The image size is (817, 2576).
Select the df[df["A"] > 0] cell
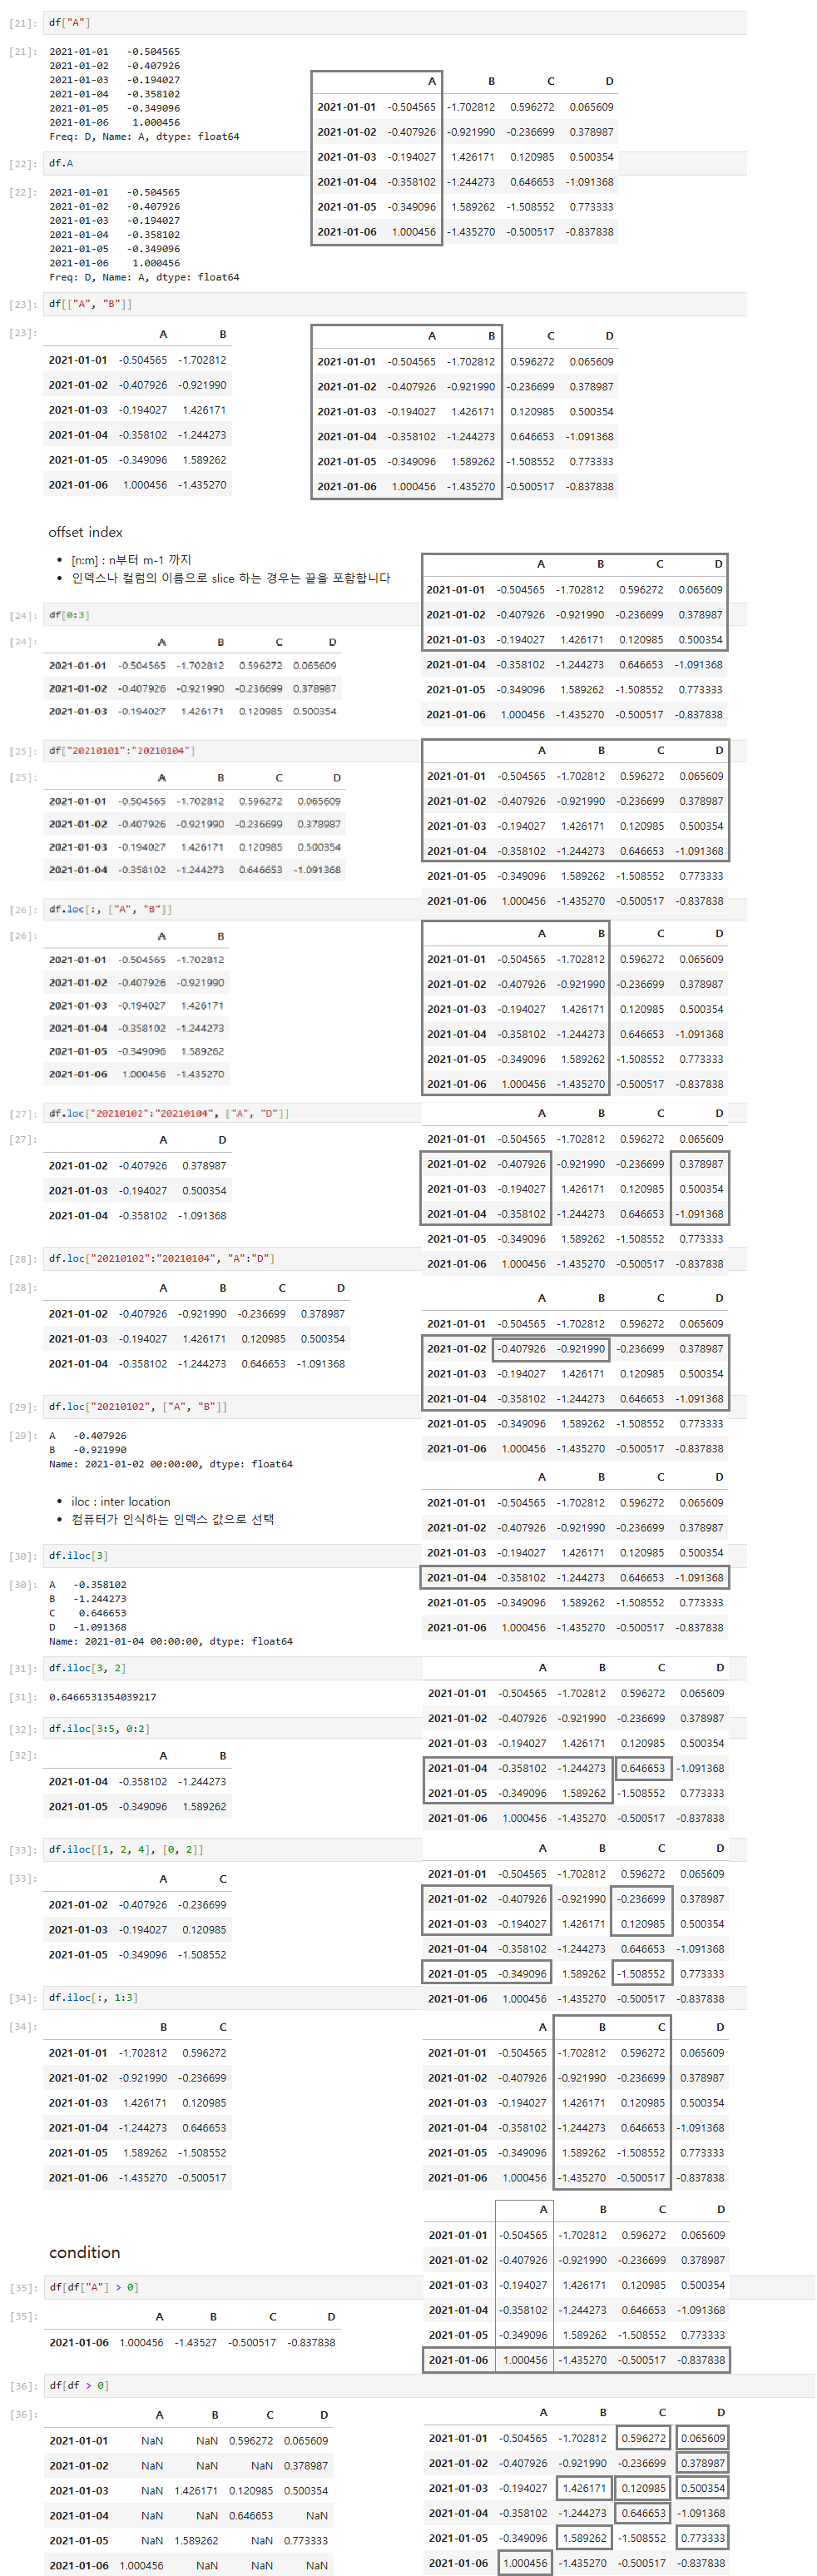point(232,2287)
